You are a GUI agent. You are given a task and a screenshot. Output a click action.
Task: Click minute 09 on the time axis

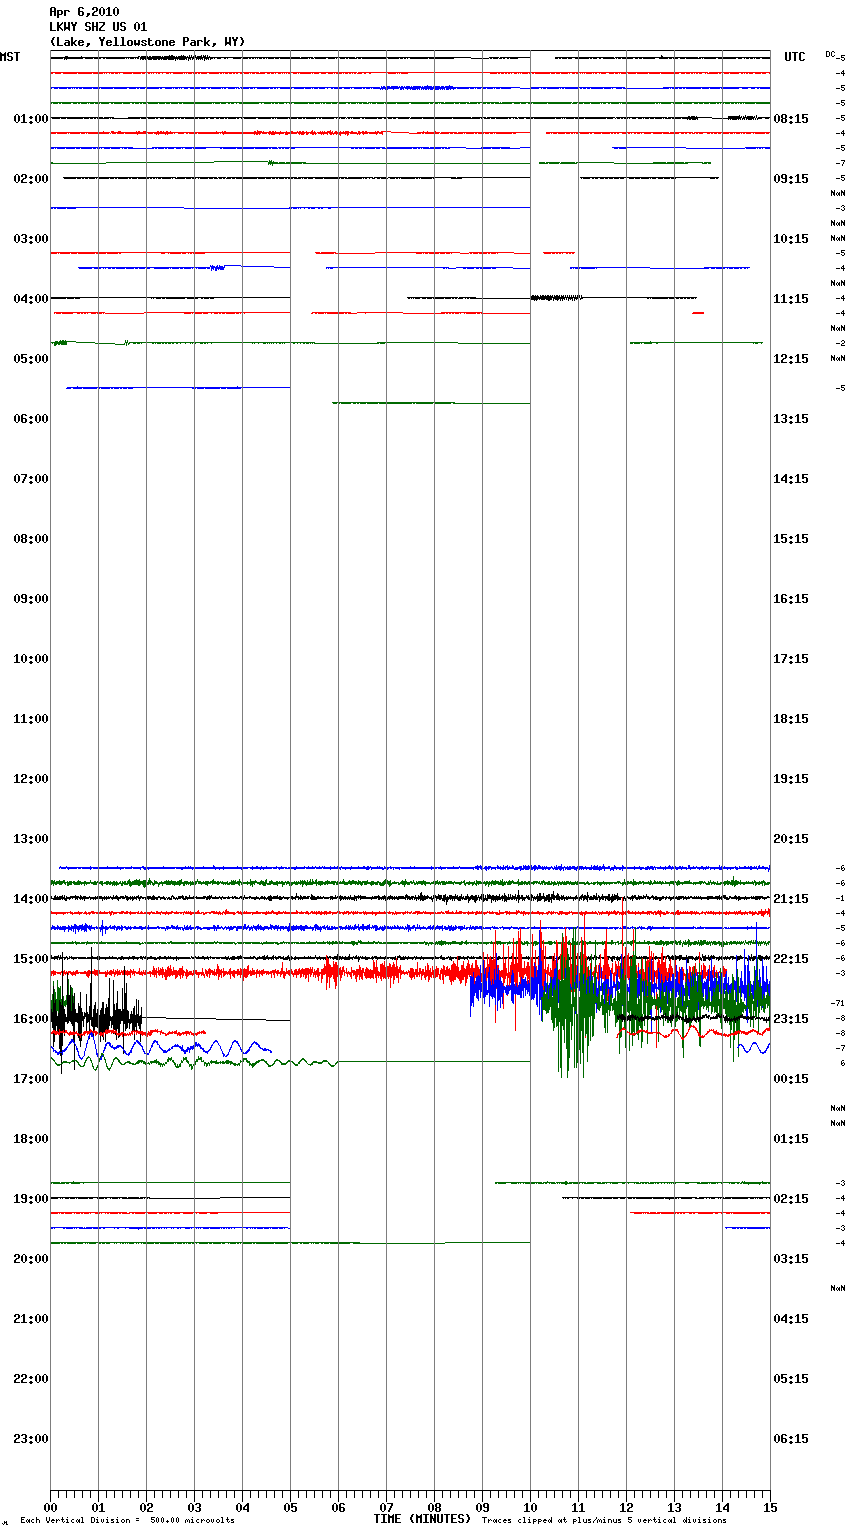(x=483, y=1508)
